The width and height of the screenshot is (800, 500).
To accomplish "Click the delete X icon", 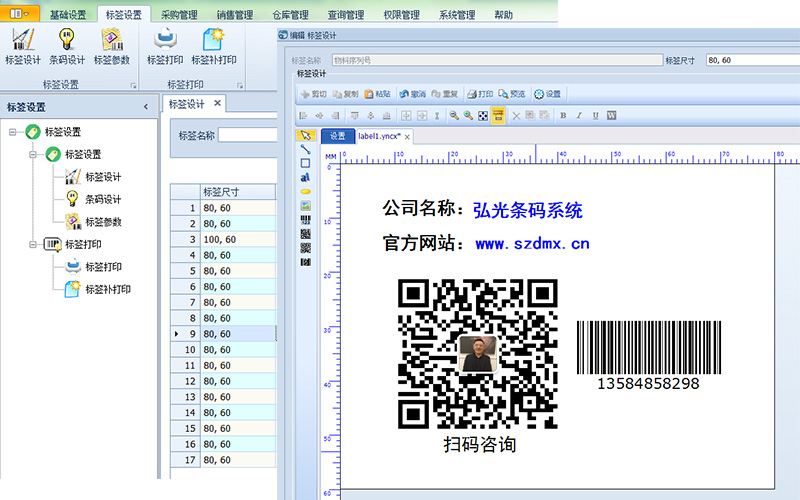I will coord(516,116).
